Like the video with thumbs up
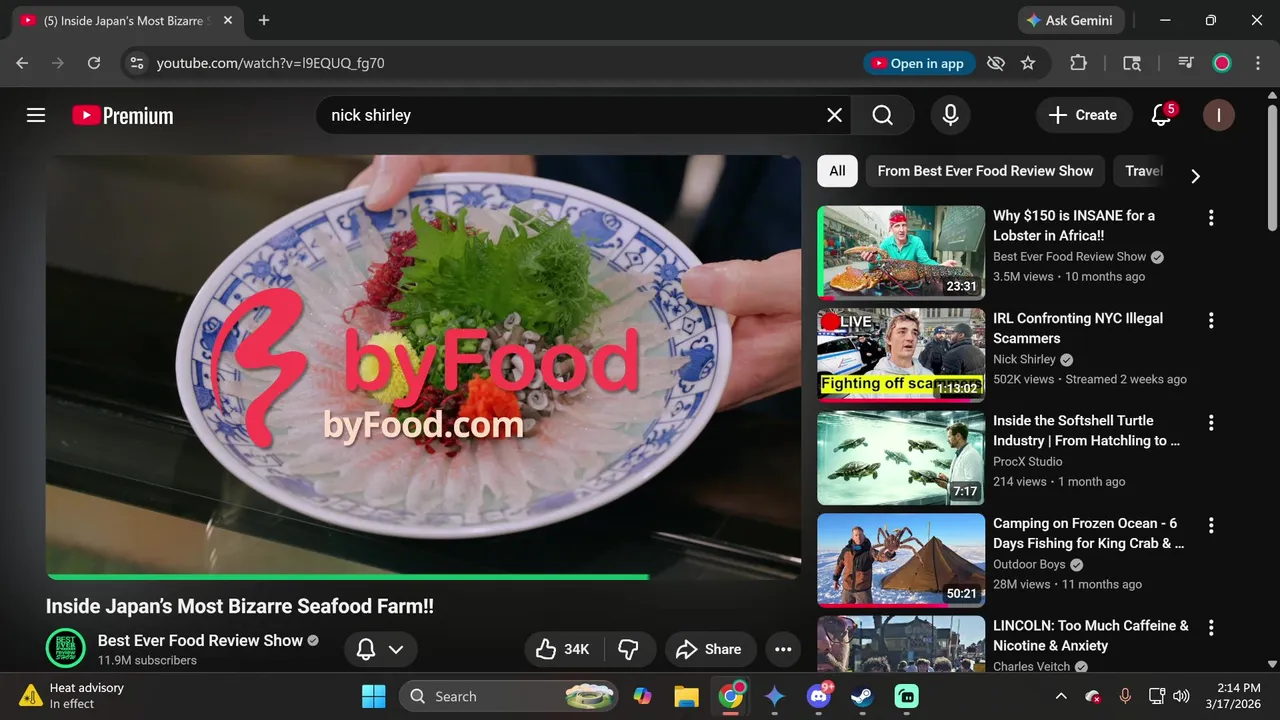Viewport: 1280px width, 720px height. [x=562, y=649]
